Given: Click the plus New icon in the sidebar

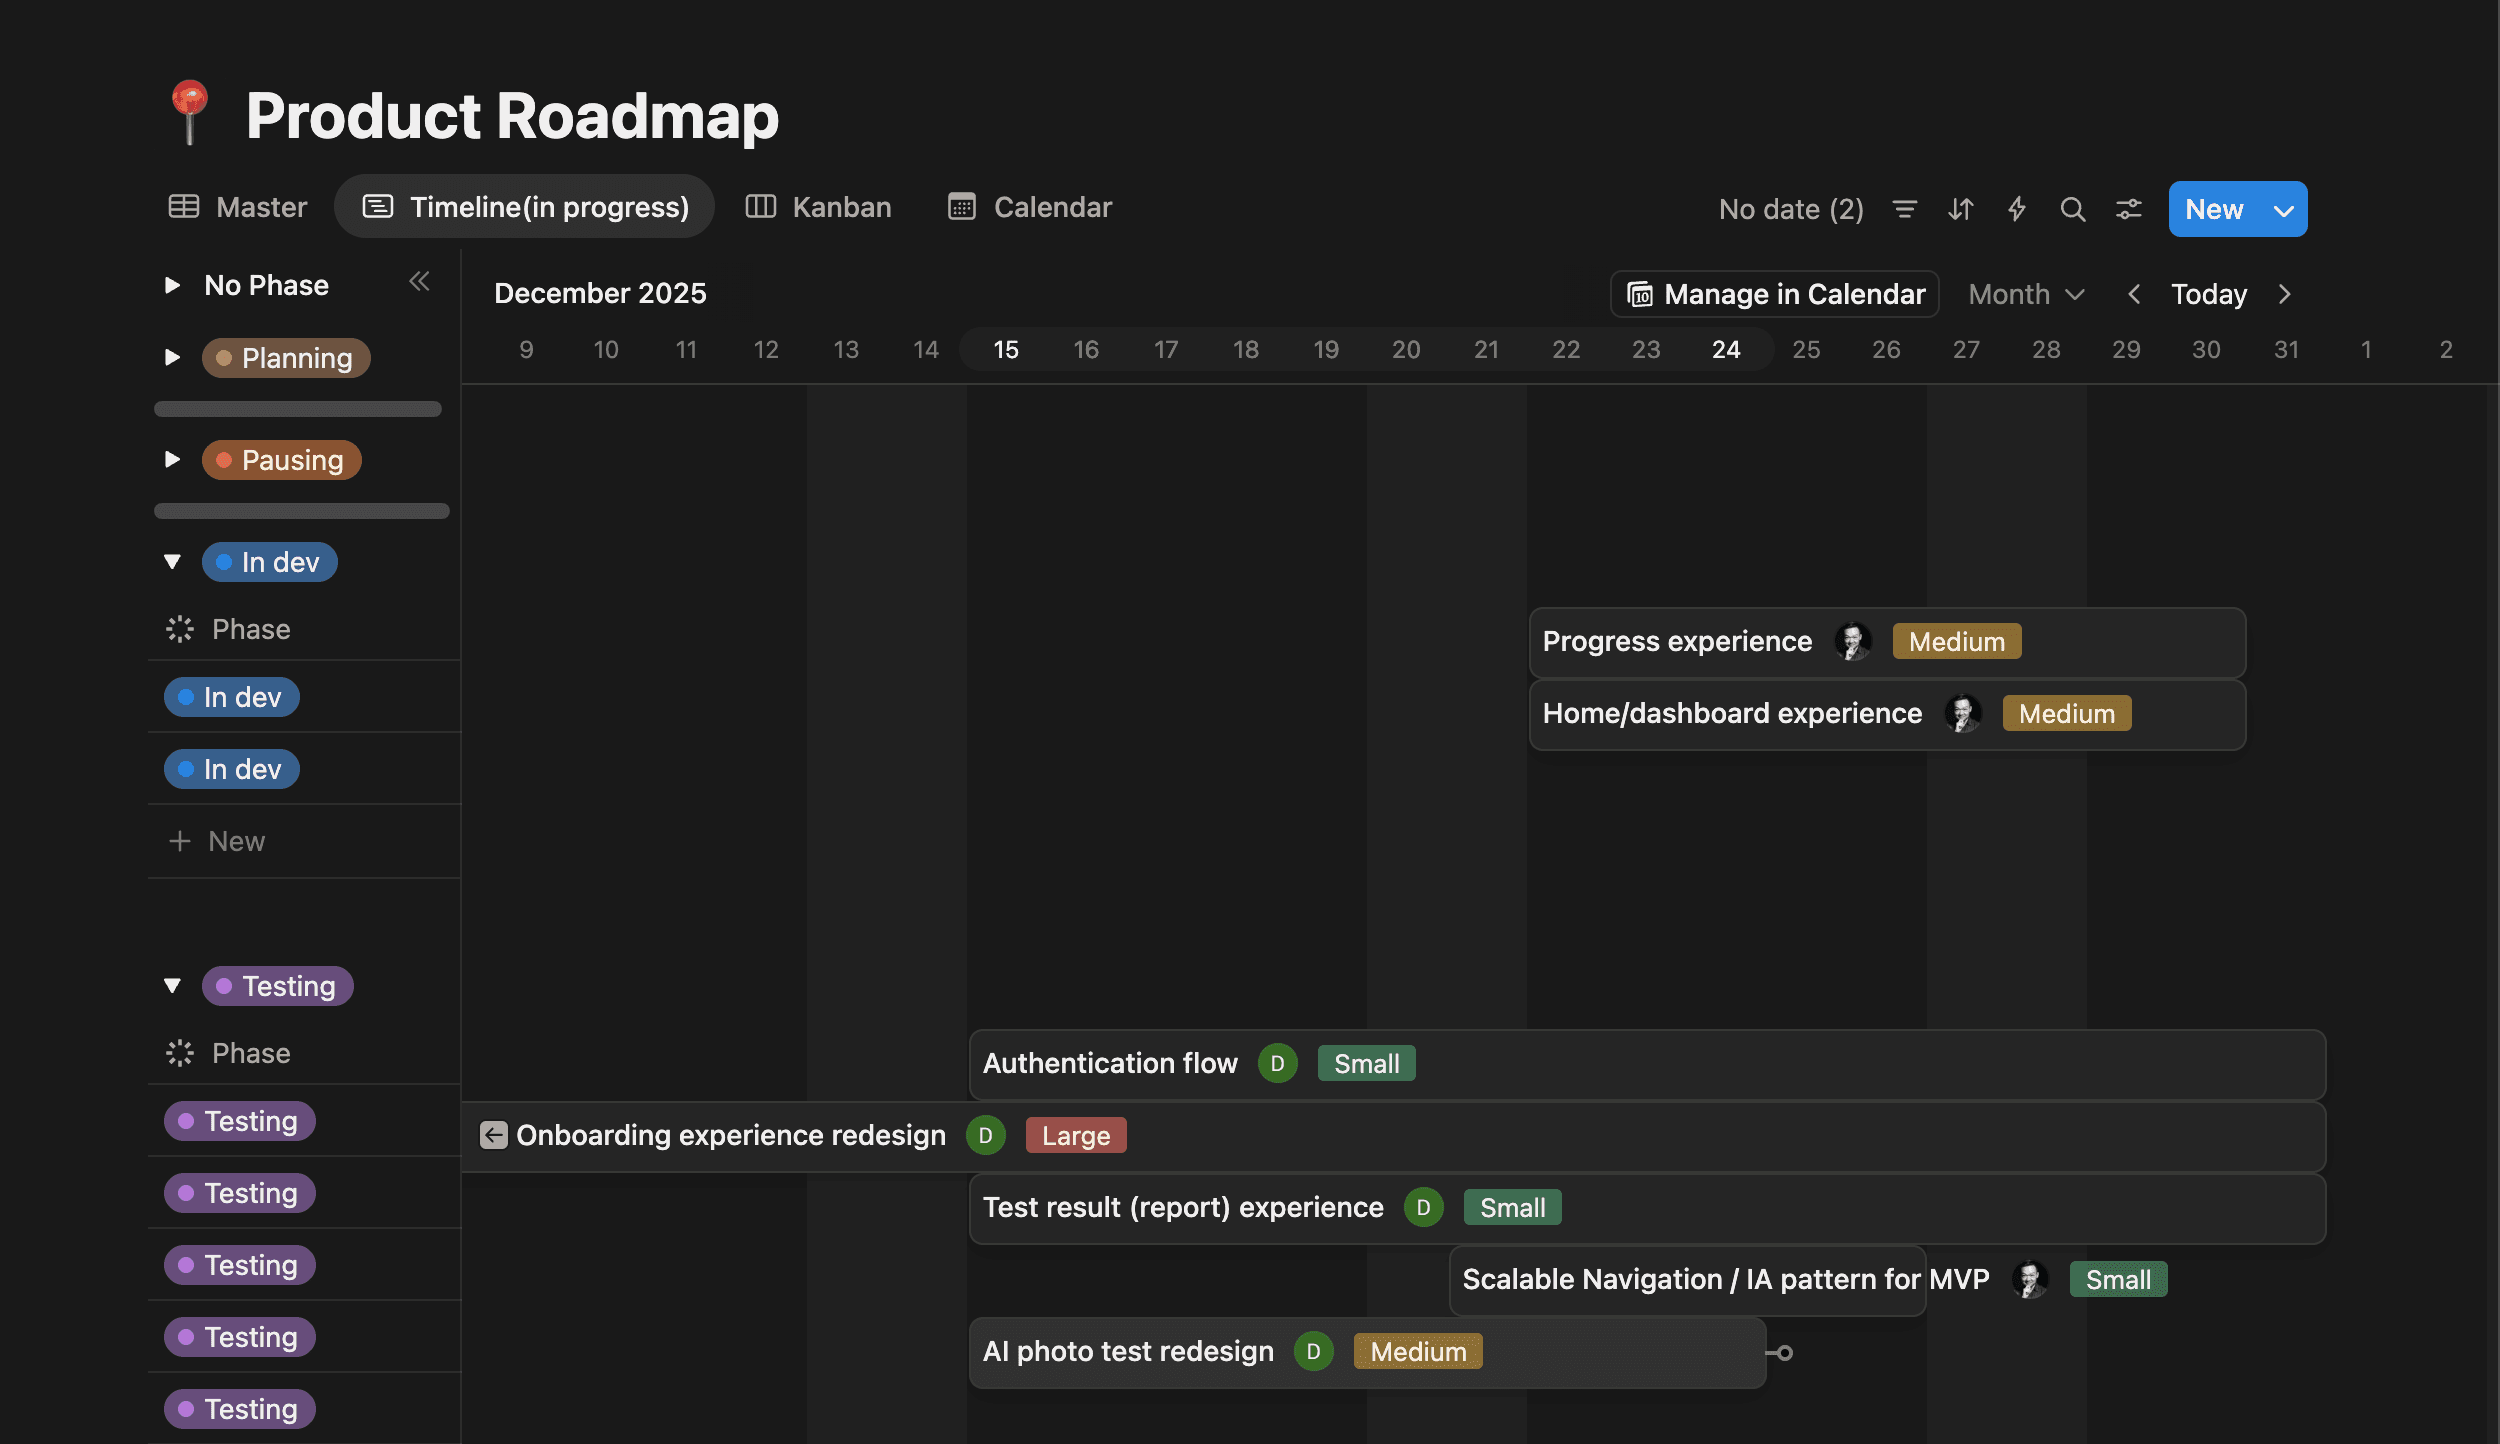Looking at the screenshot, I should (x=178, y=841).
